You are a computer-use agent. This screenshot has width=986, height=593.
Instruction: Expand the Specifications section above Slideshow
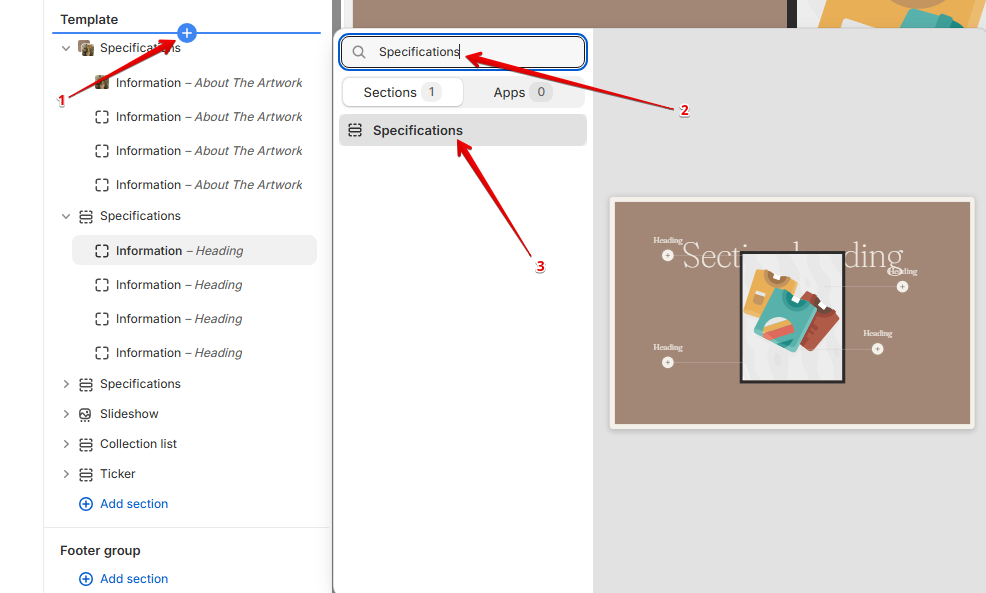(x=66, y=384)
